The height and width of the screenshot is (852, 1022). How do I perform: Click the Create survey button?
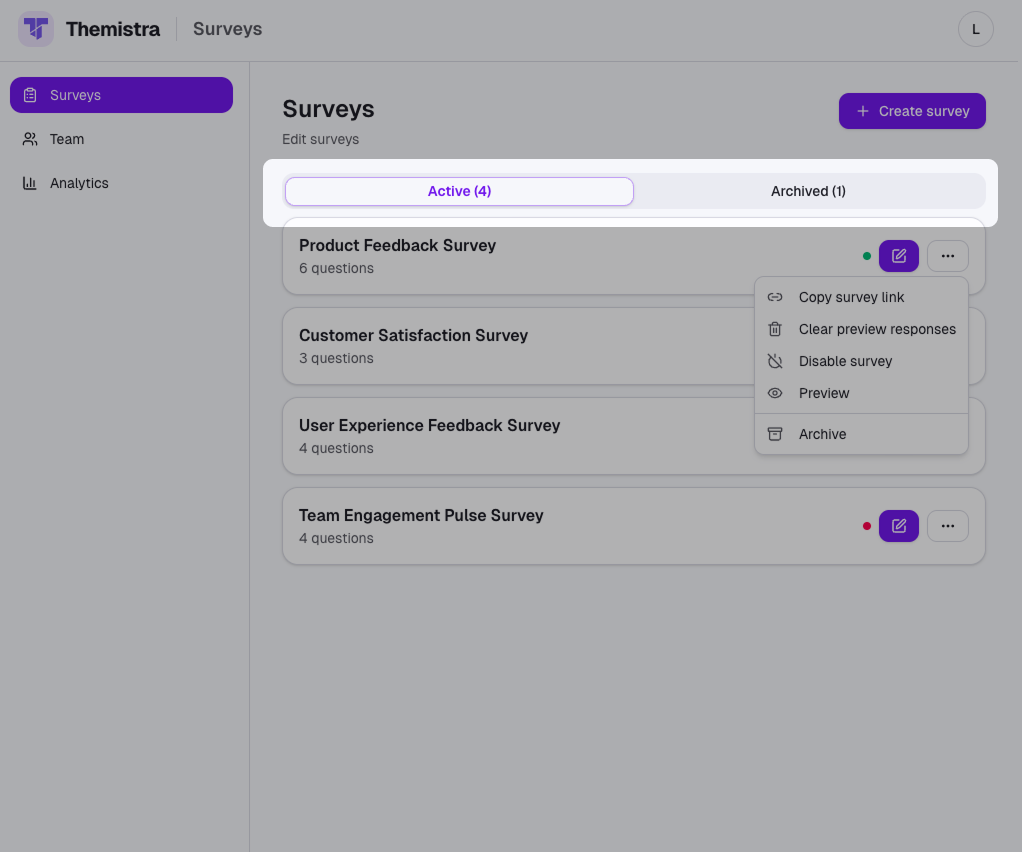(911, 110)
